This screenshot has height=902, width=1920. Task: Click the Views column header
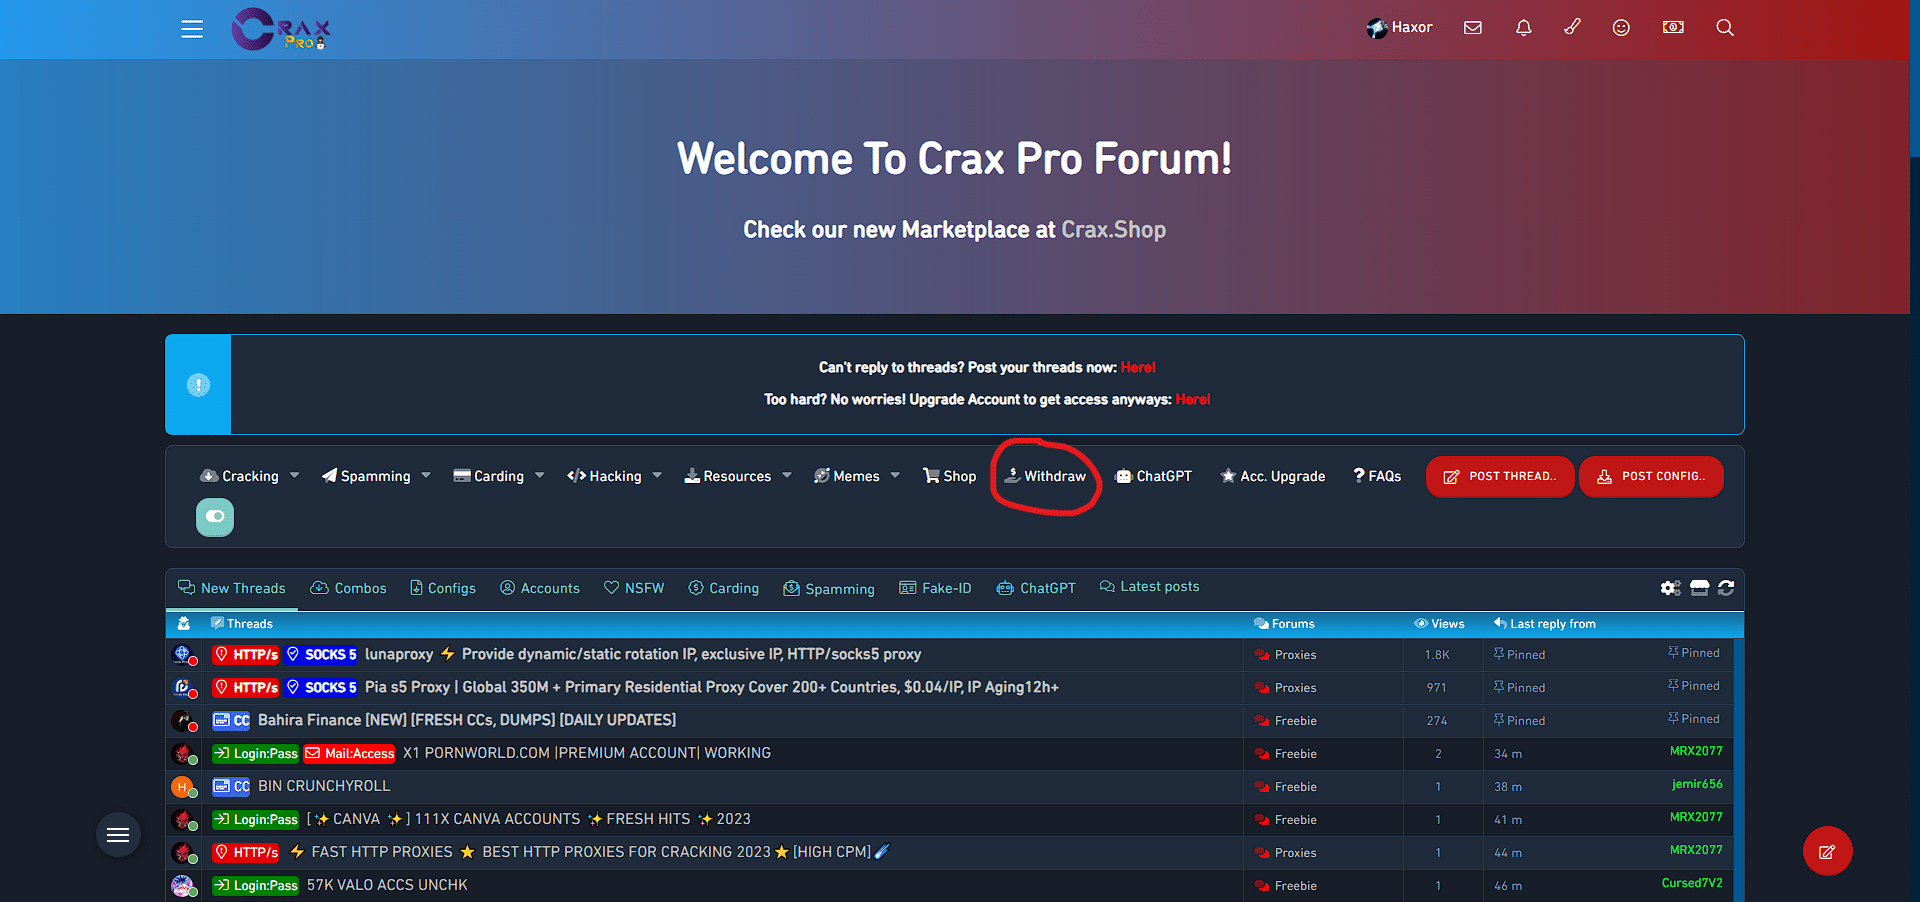tap(1439, 624)
